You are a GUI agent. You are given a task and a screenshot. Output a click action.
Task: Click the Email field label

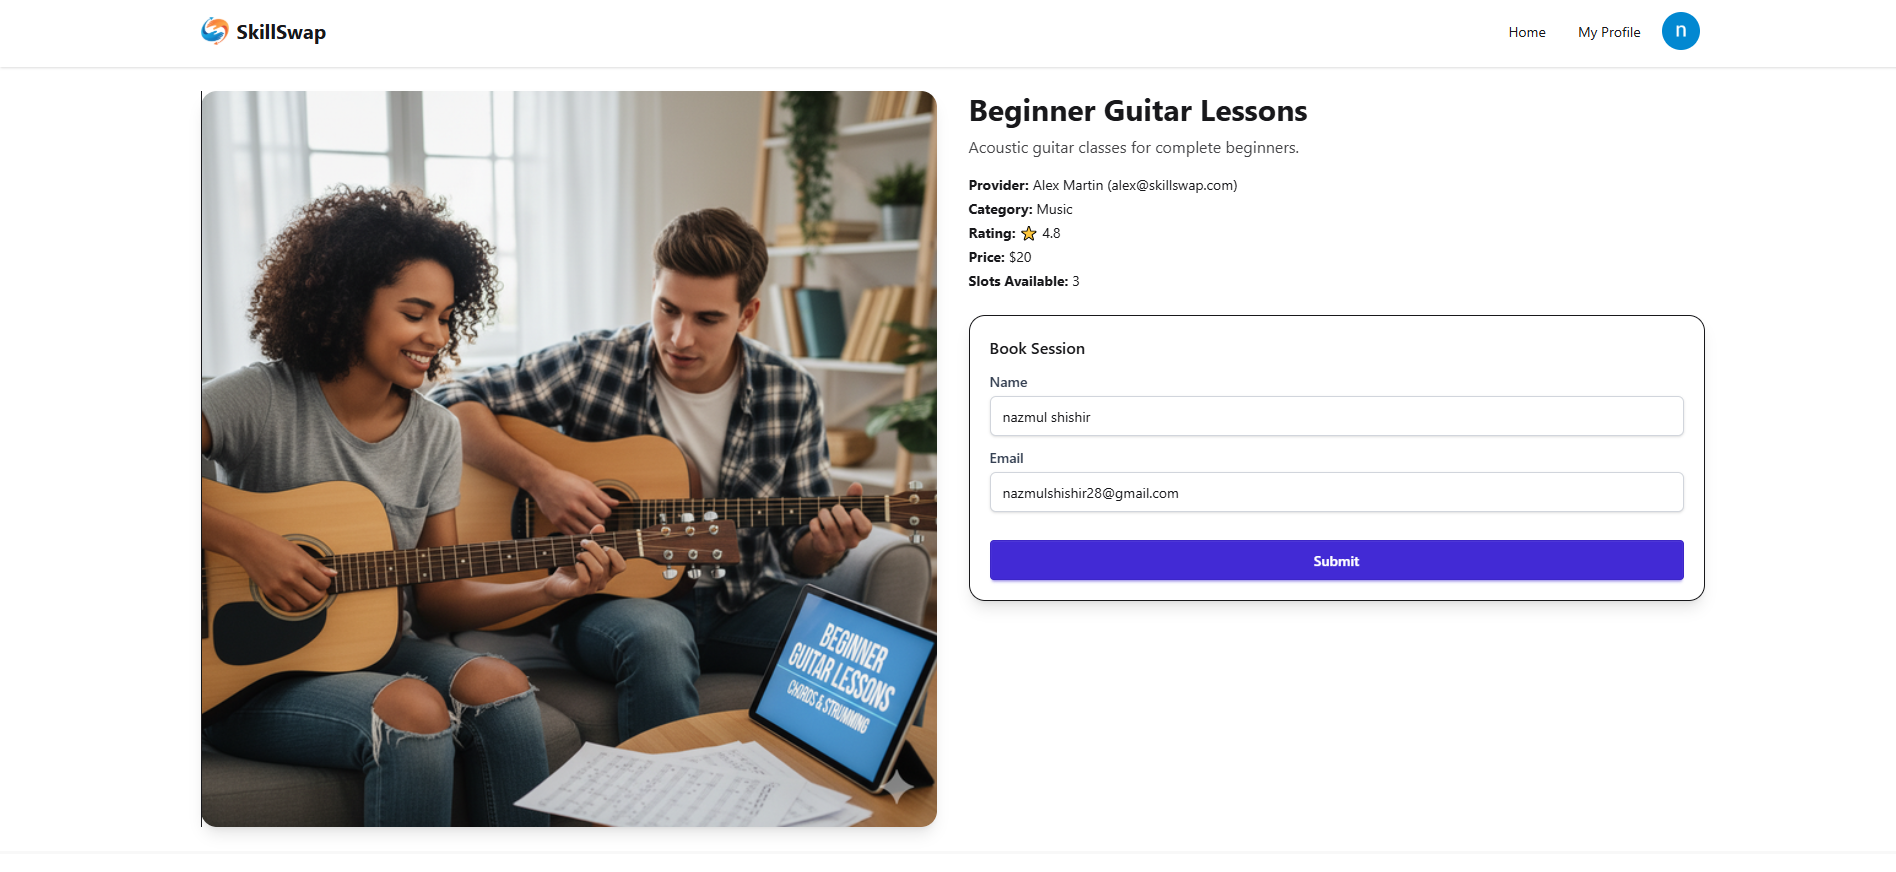1006,458
